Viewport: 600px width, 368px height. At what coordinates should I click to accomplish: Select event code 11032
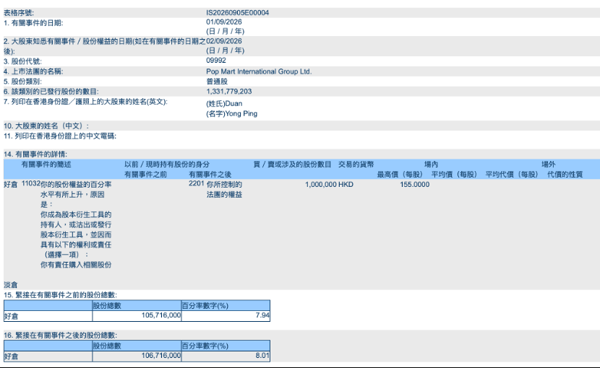point(31,184)
